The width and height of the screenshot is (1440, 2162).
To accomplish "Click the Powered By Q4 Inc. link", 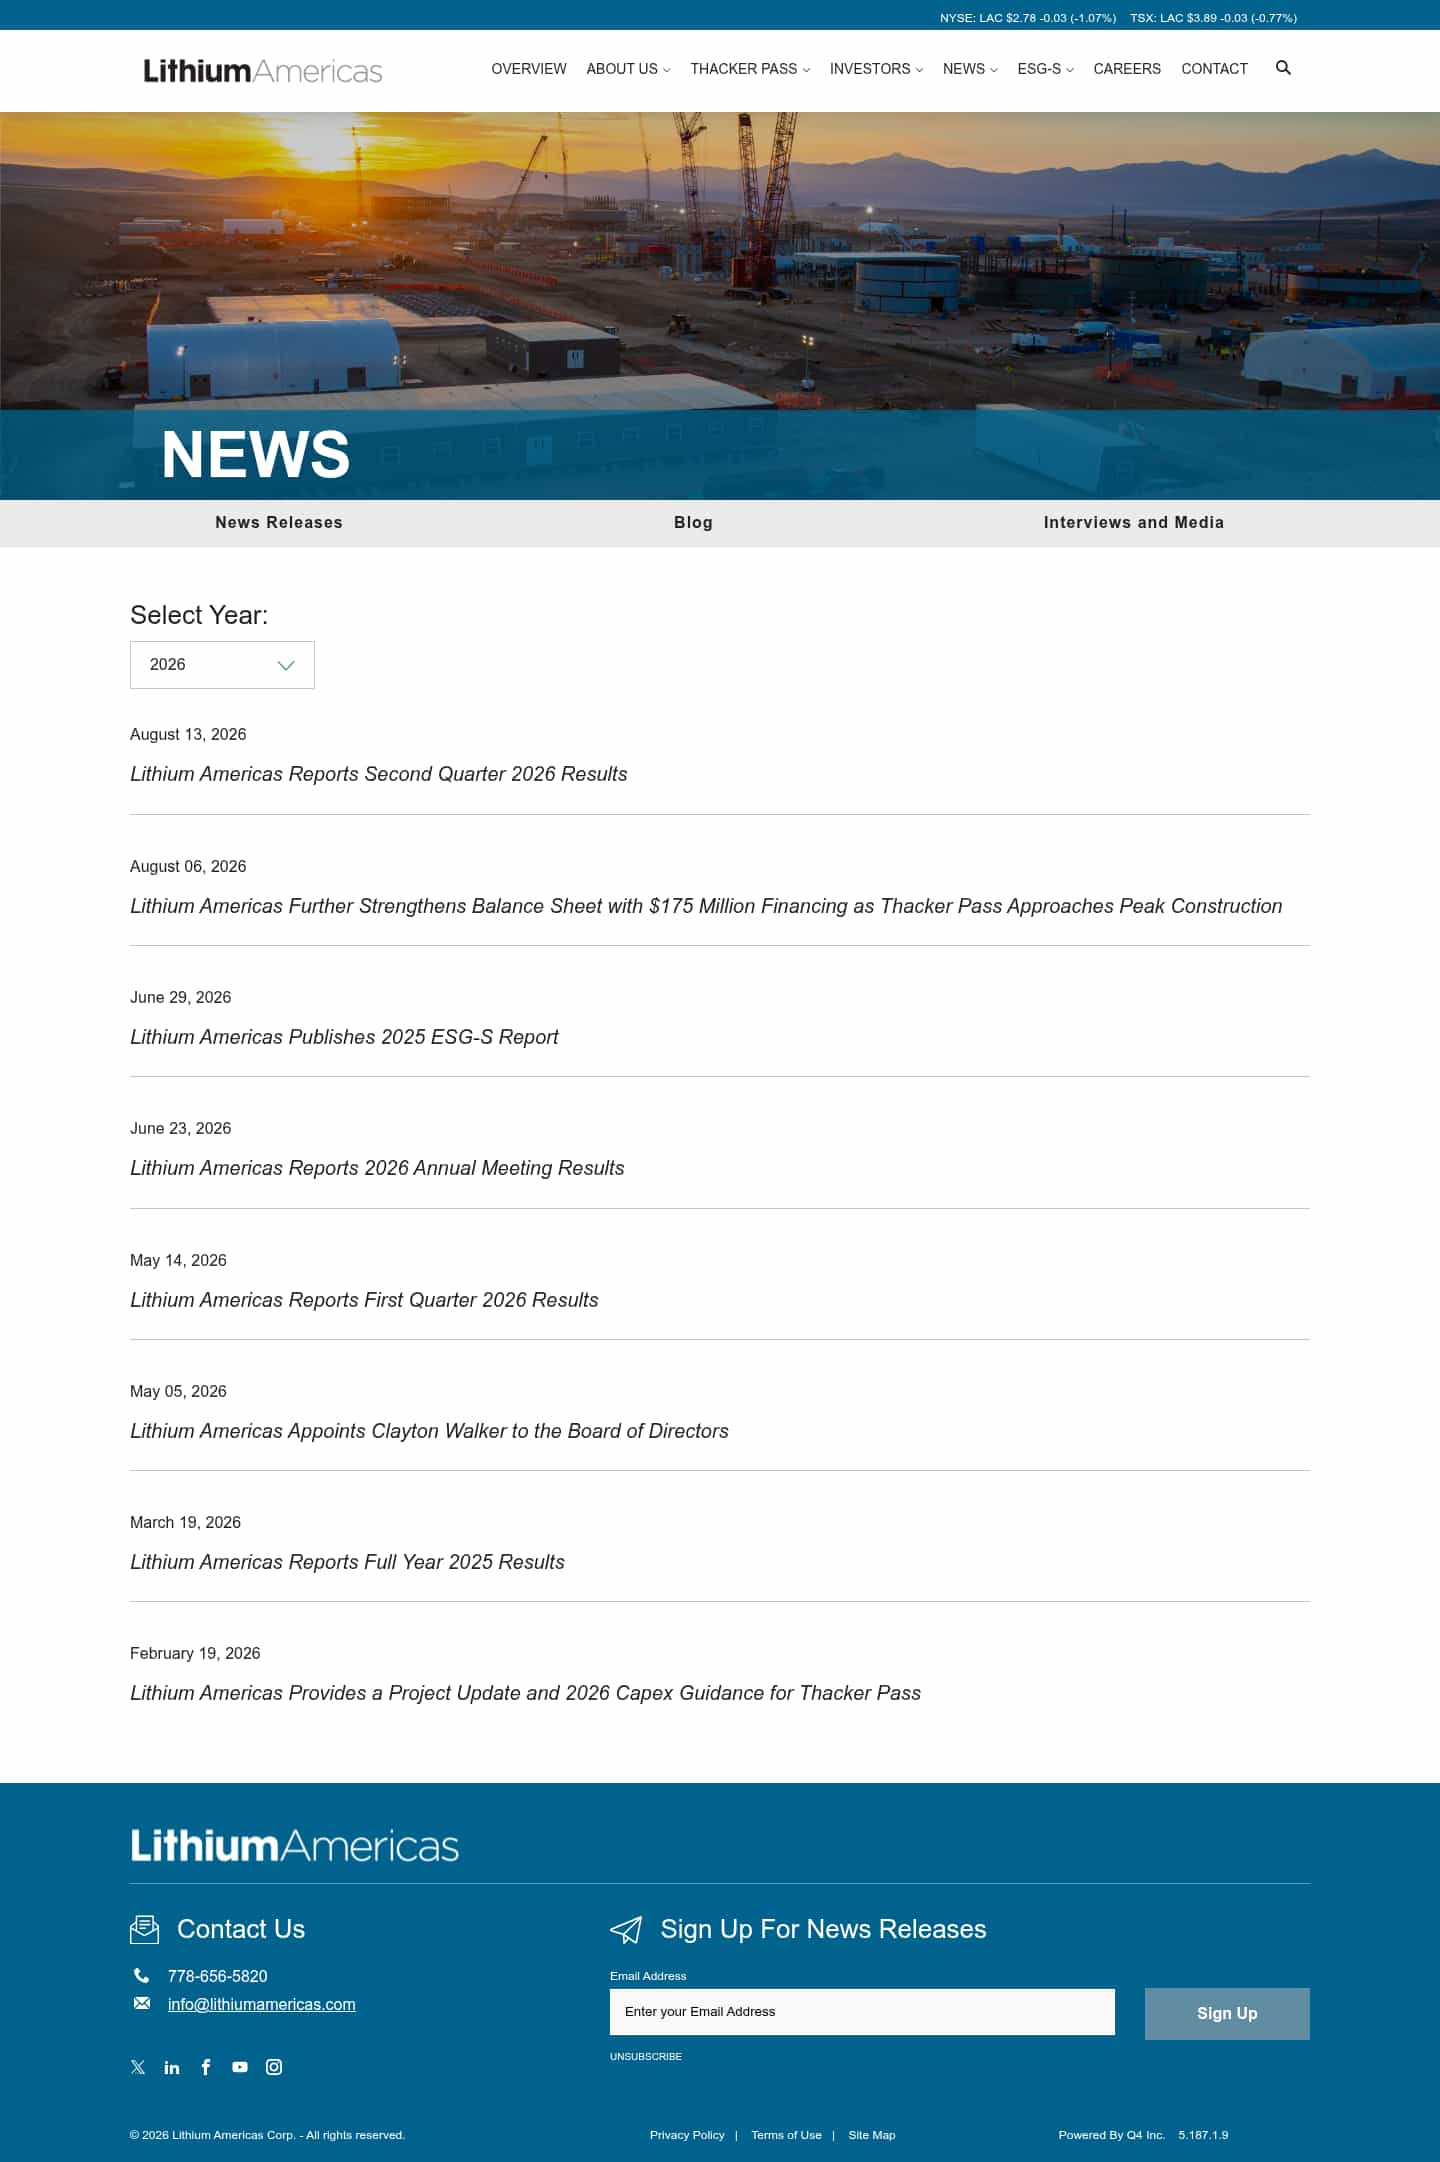I will [x=1112, y=2135].
